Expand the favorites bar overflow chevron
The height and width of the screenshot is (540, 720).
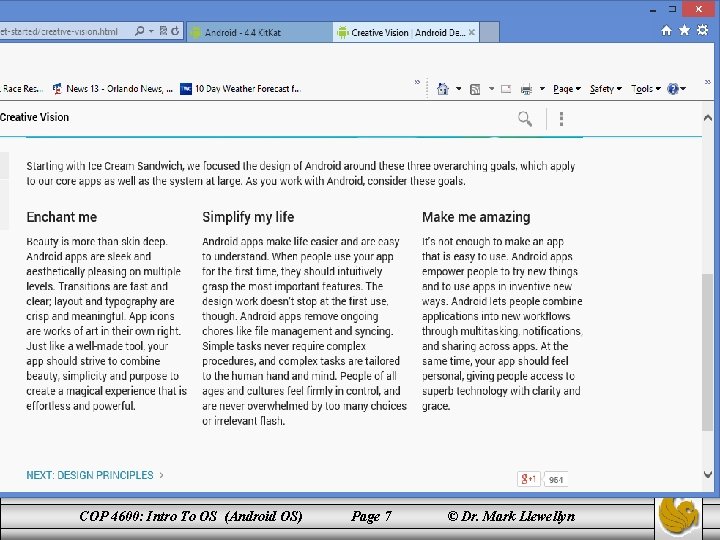point(417,83)
